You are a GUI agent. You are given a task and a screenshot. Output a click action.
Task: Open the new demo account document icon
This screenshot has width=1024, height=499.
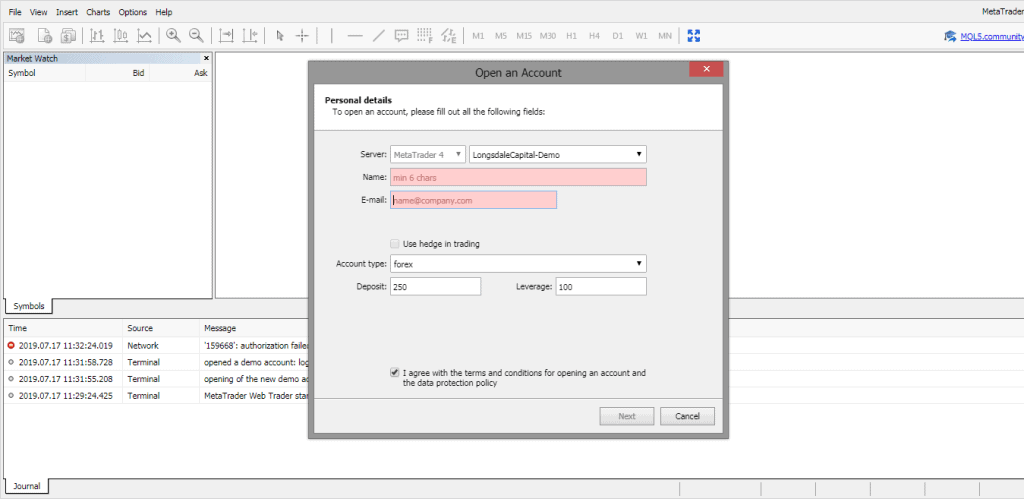pyautogui.click(x=44, y=36)
